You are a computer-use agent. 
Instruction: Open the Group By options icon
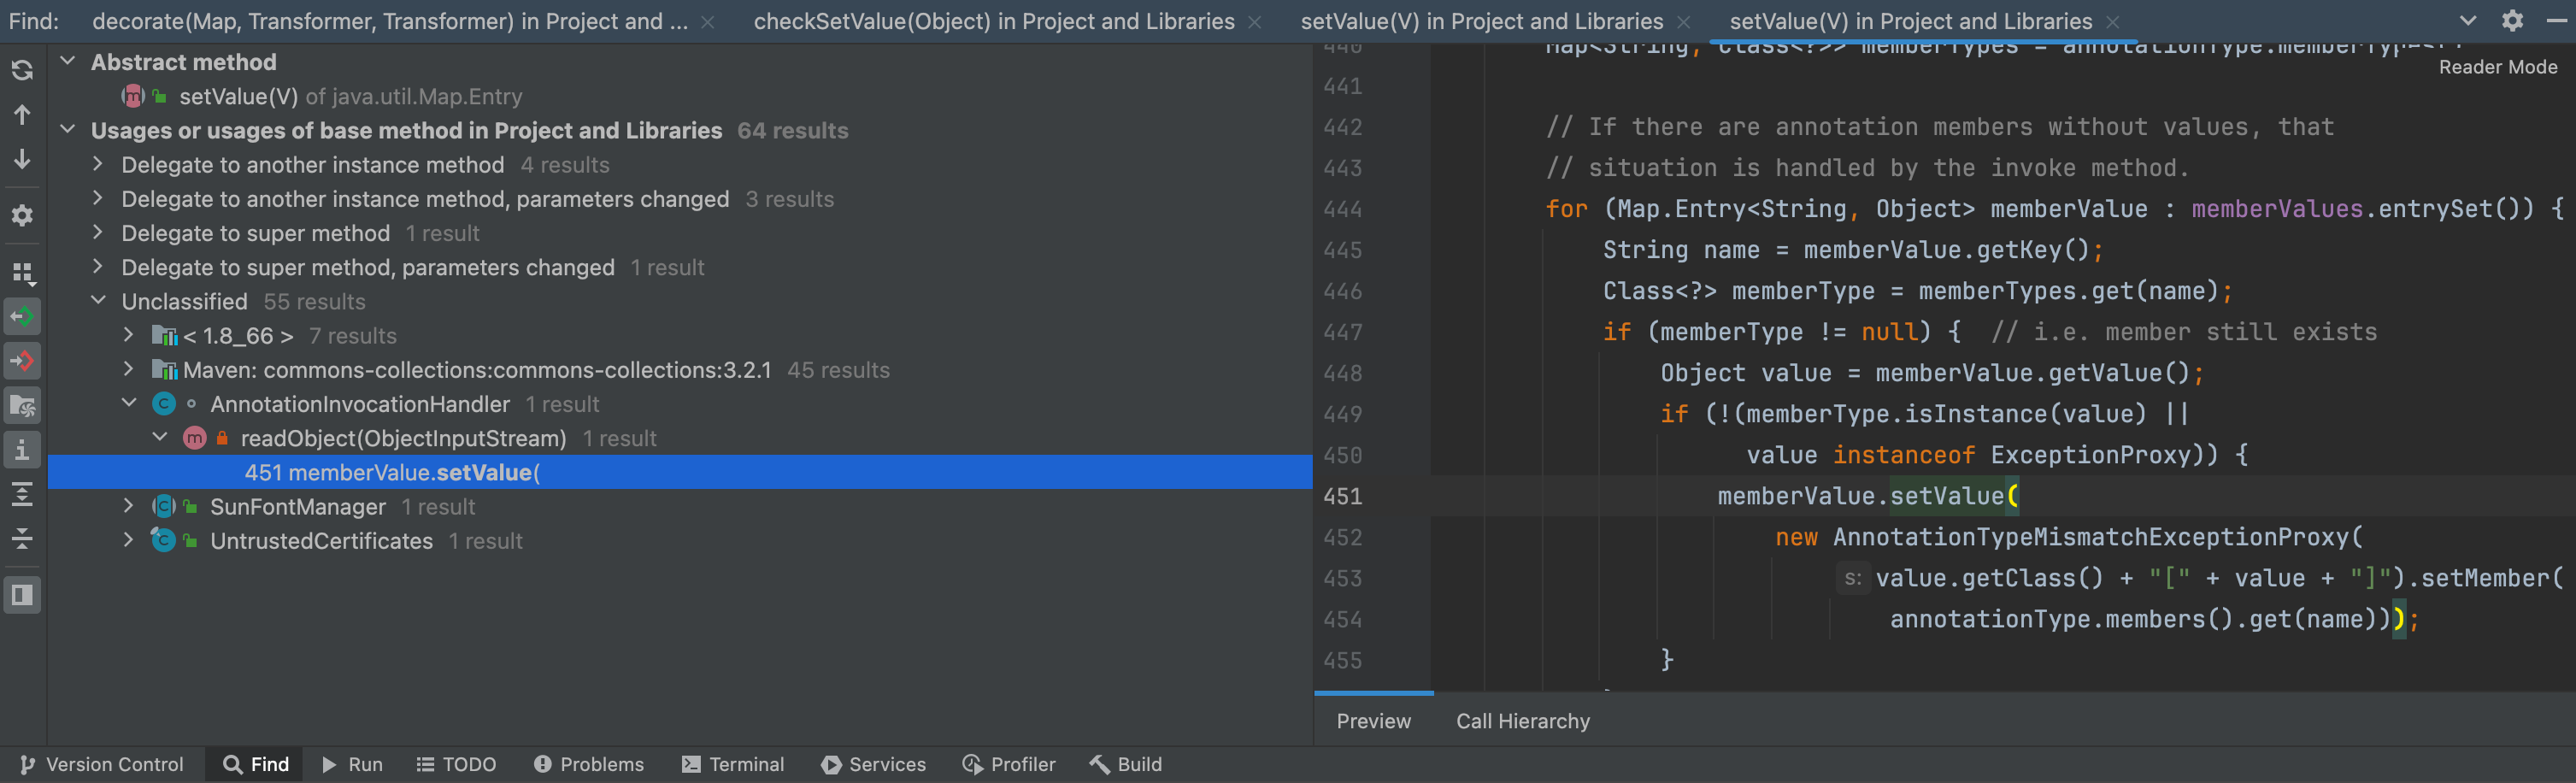tap(22, 272)
